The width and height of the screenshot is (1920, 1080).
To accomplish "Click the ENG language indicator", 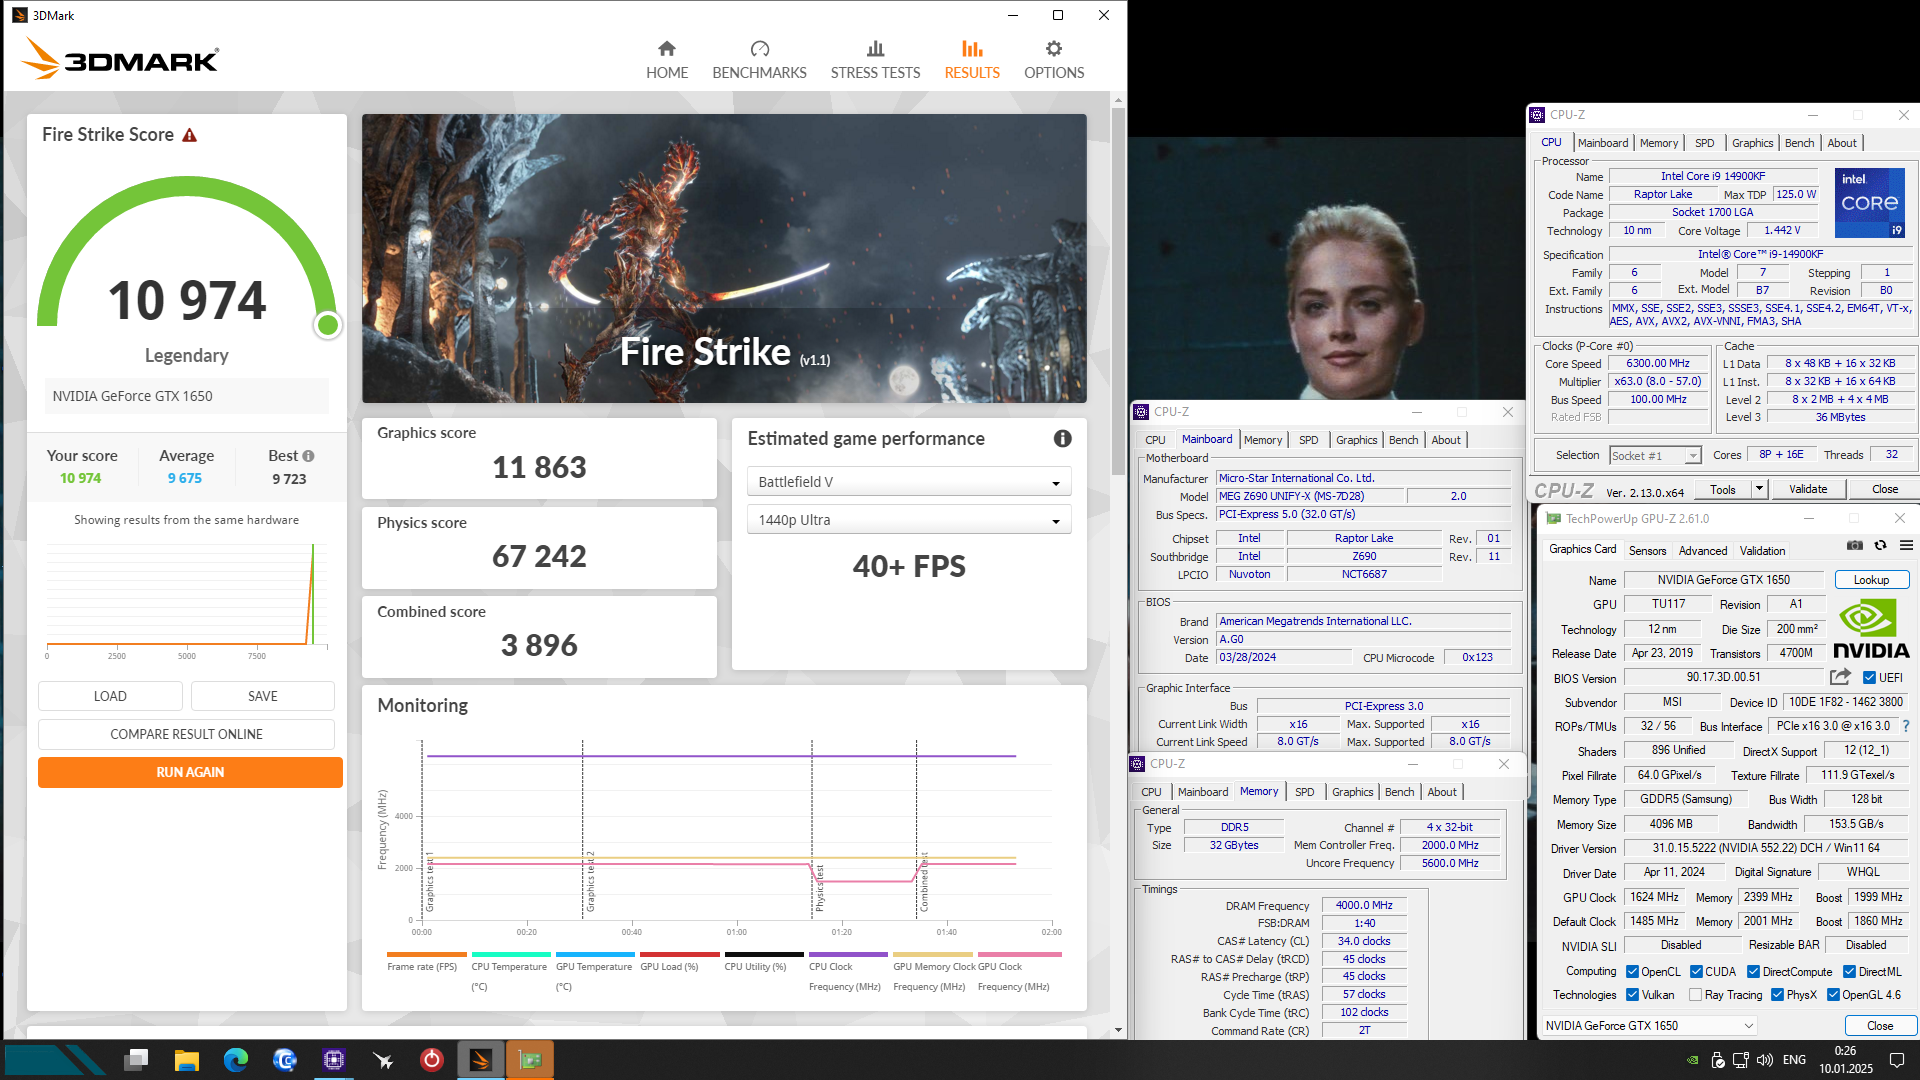I will 1794,1060.
